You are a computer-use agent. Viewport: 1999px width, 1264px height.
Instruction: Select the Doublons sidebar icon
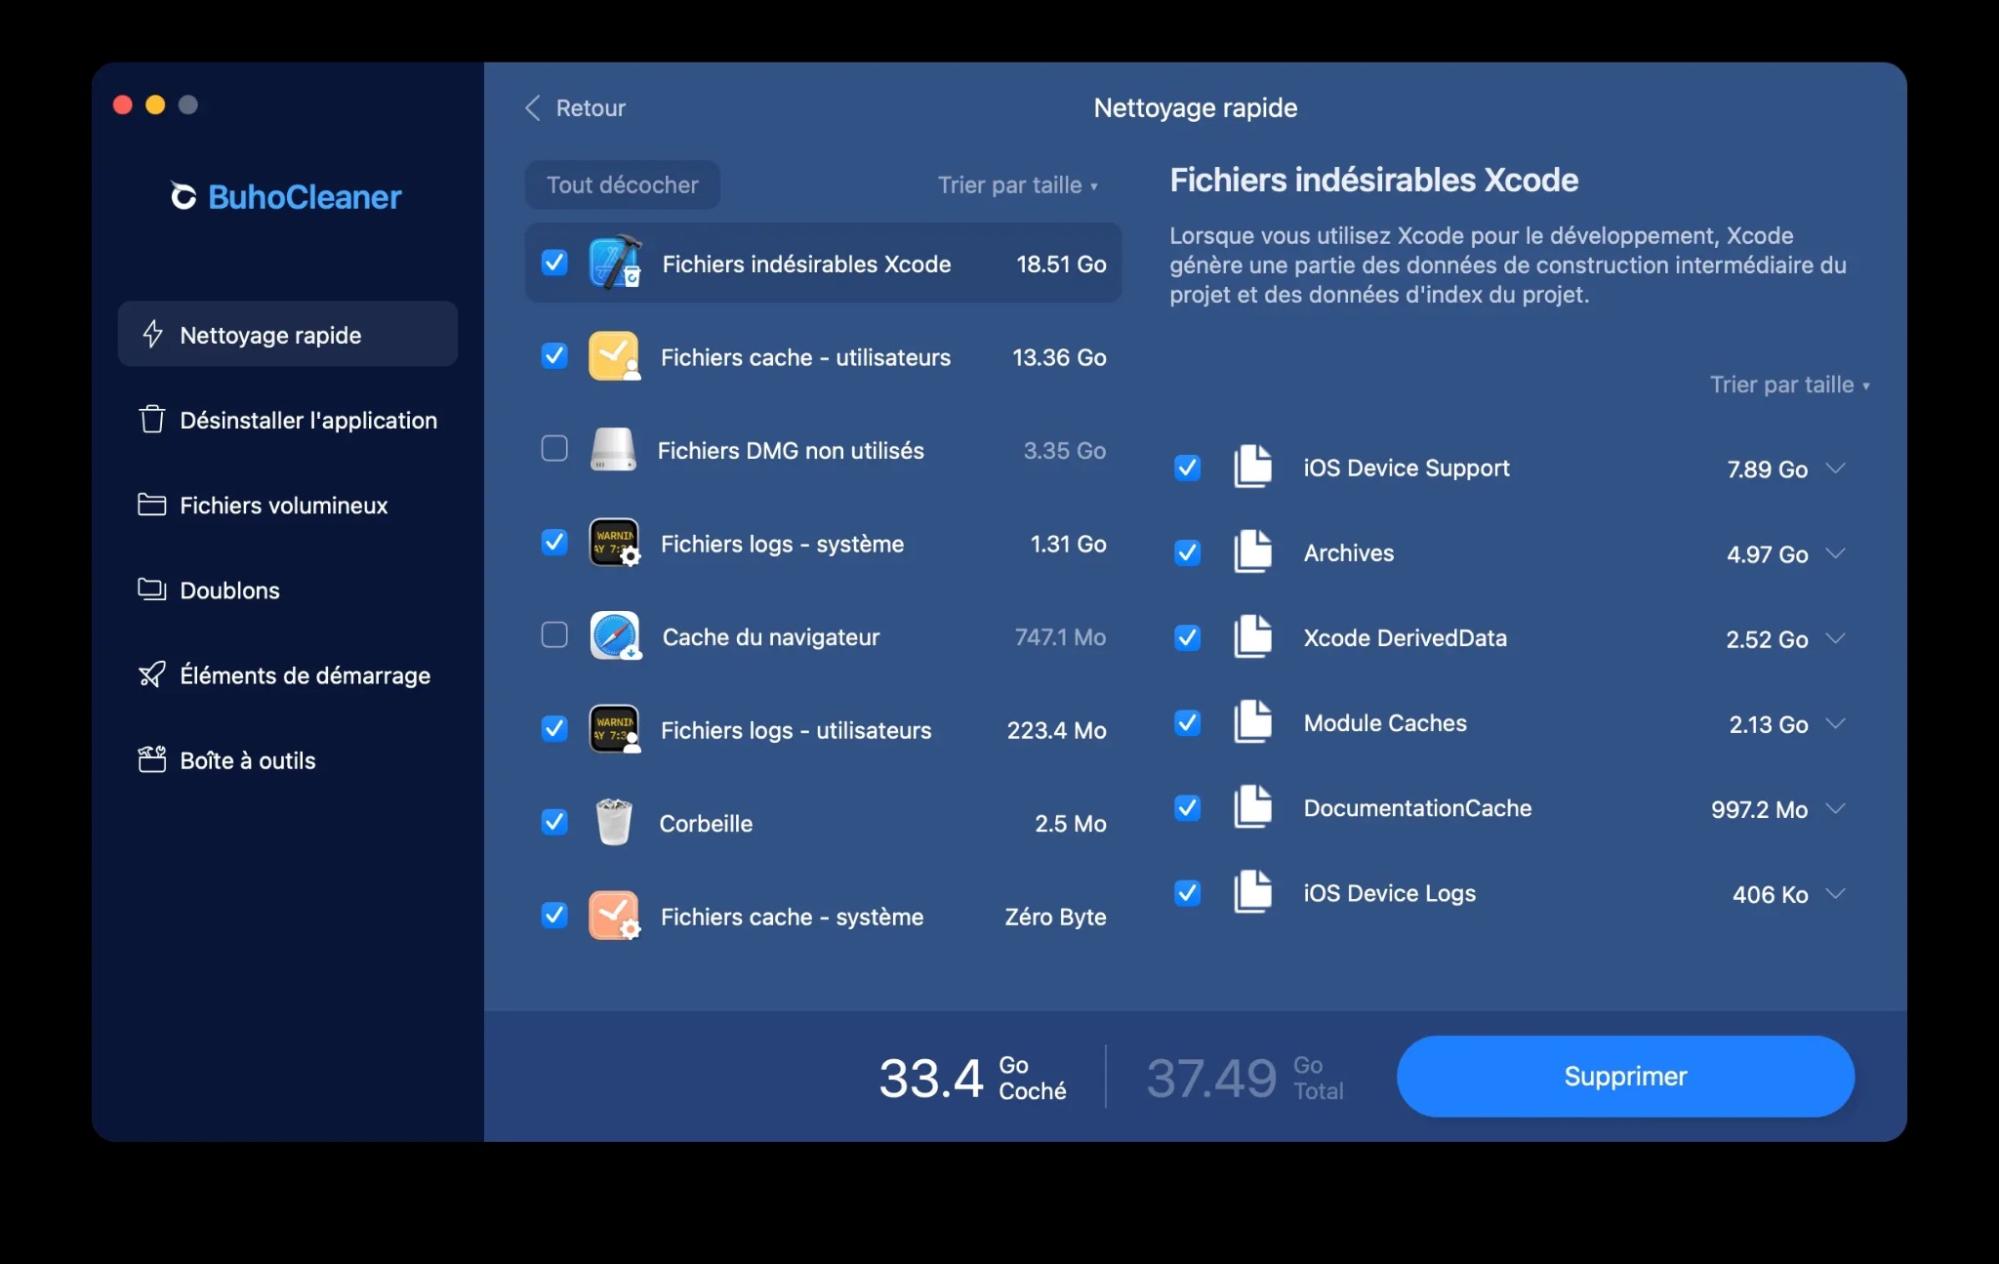(152, 590)
